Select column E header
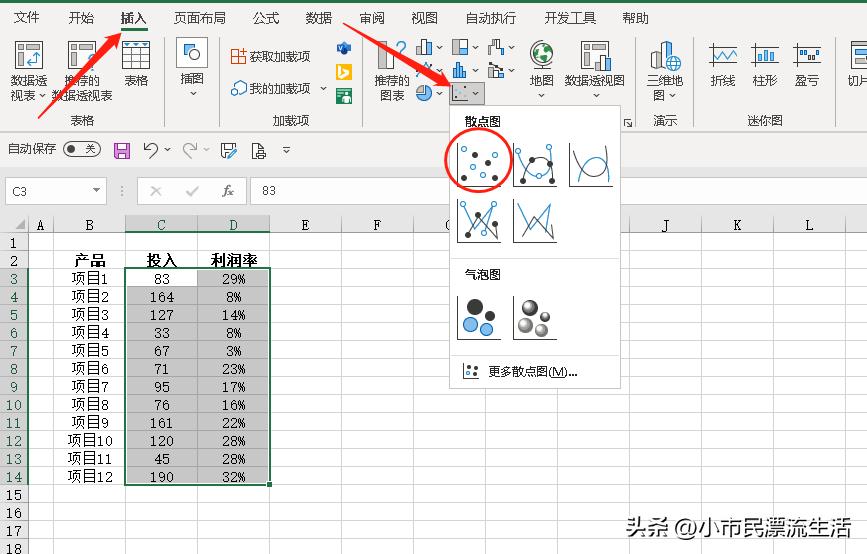The height and width of the screenshot is (554, 867). click(305, 225)
